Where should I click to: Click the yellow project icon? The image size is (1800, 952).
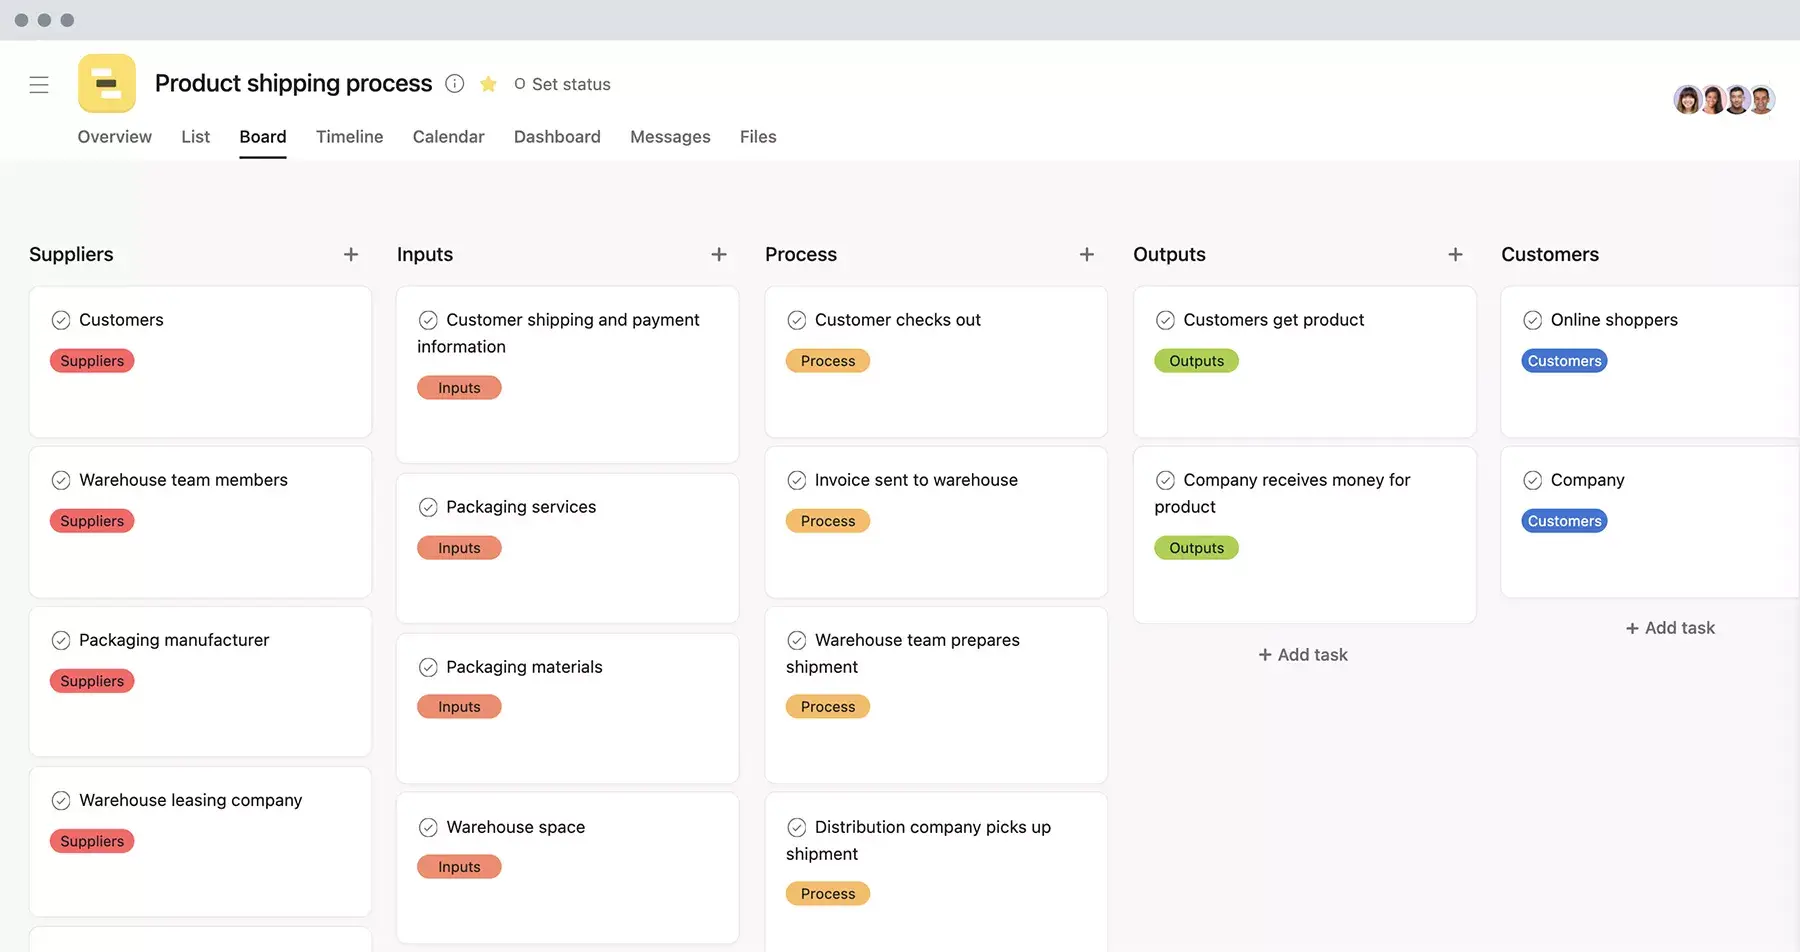[x=107, y=83]
